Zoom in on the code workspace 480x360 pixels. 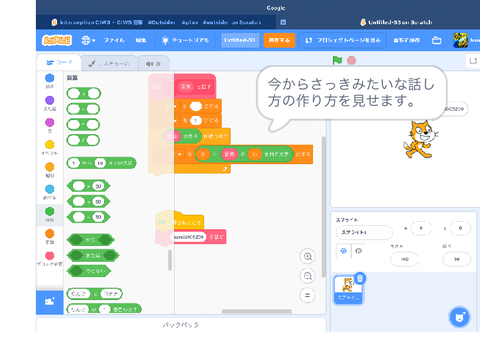tap(307, 257)
